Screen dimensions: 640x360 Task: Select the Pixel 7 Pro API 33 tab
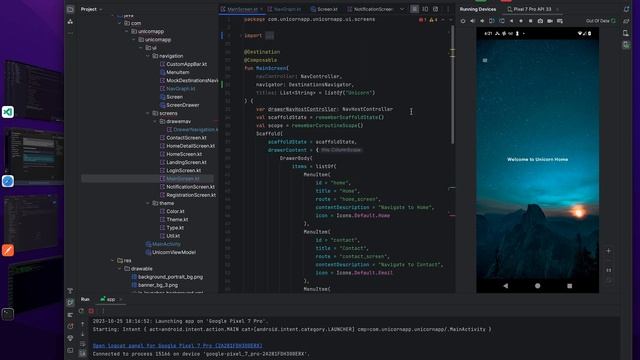[532, 9]
